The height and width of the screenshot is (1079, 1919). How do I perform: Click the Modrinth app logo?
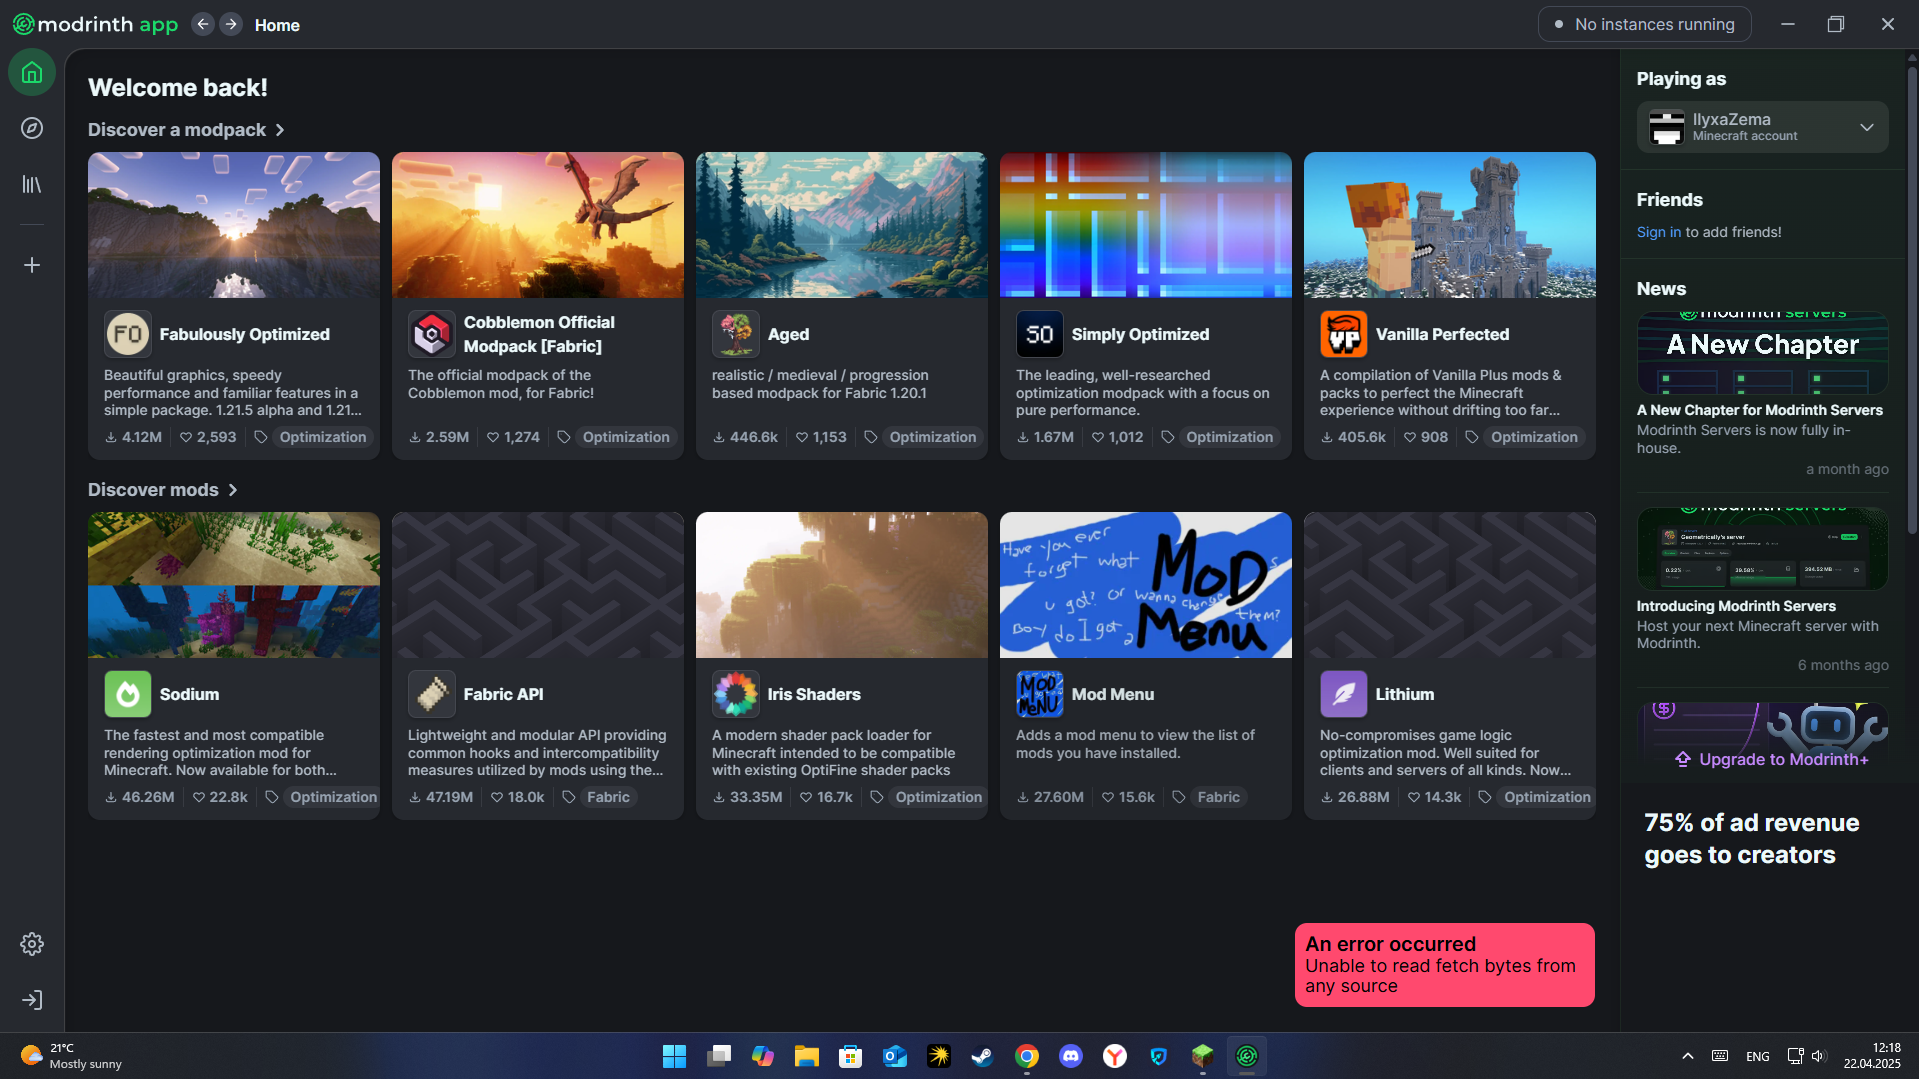[95, 24]
